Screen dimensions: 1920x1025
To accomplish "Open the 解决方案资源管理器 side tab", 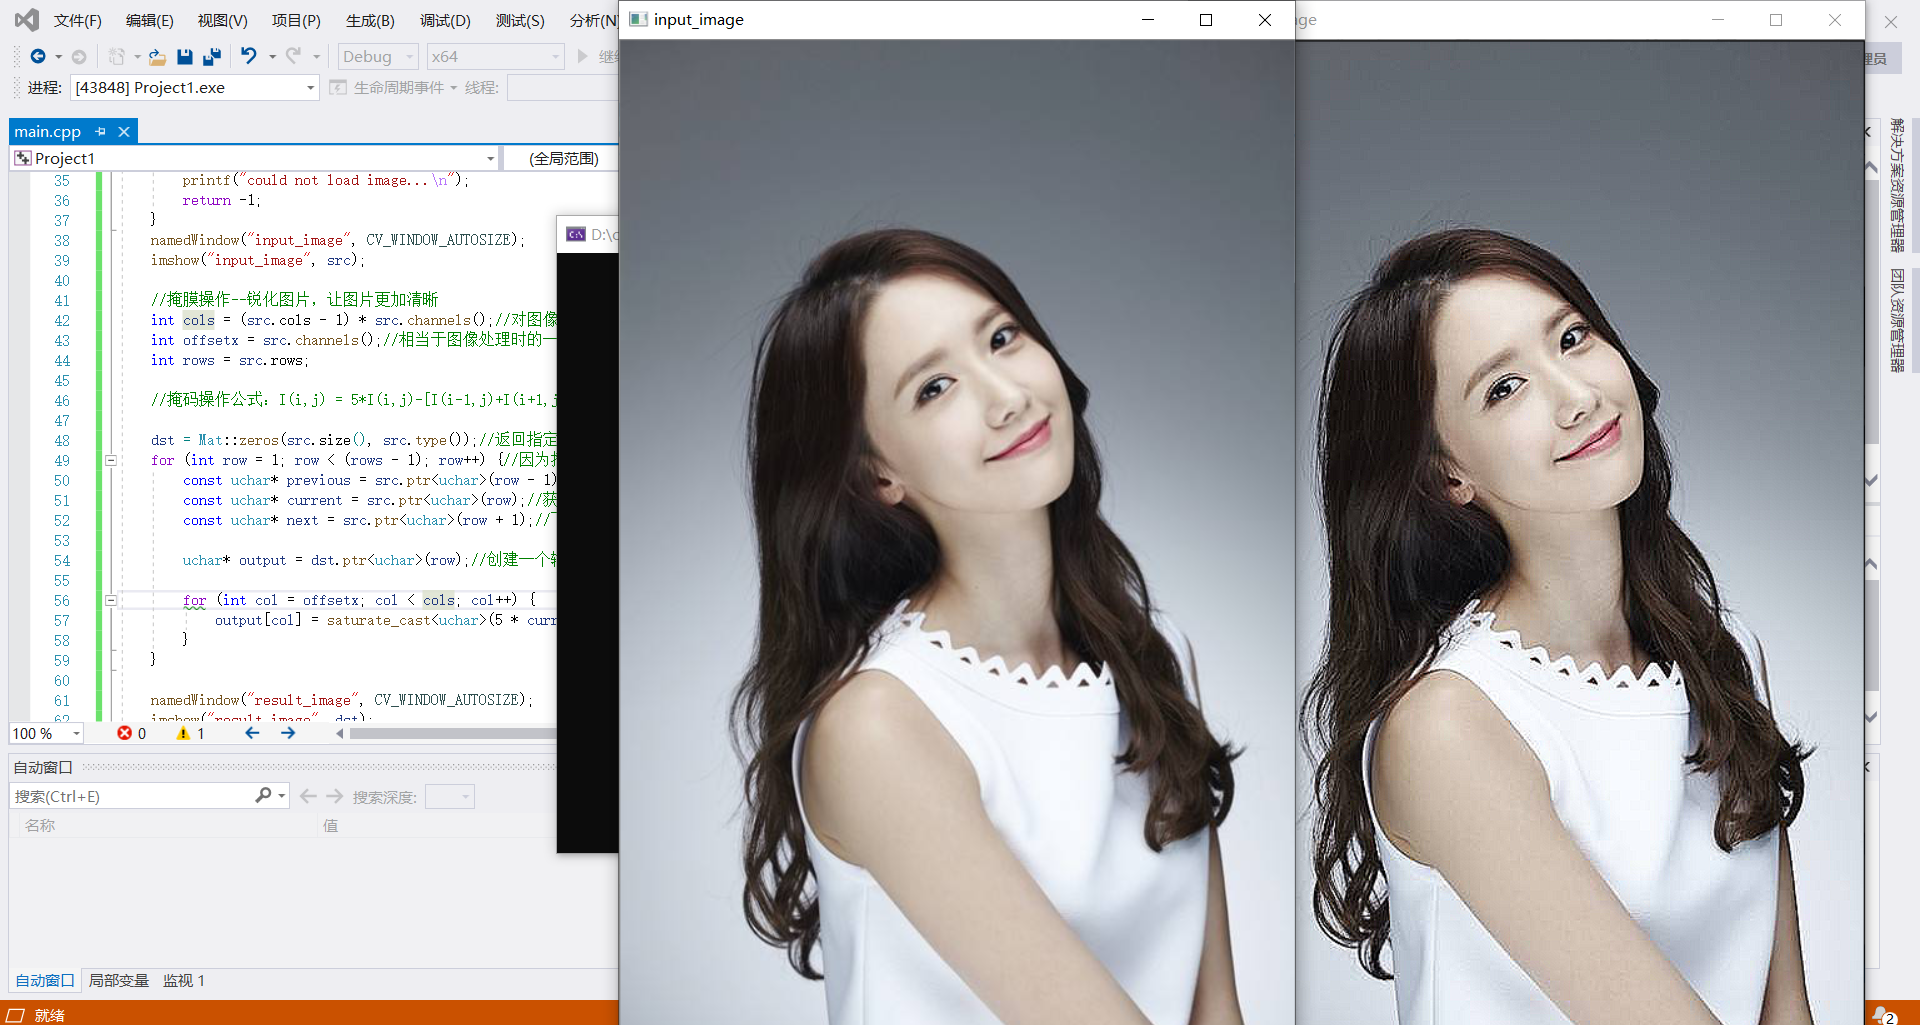I will (x=1896, y=185).
